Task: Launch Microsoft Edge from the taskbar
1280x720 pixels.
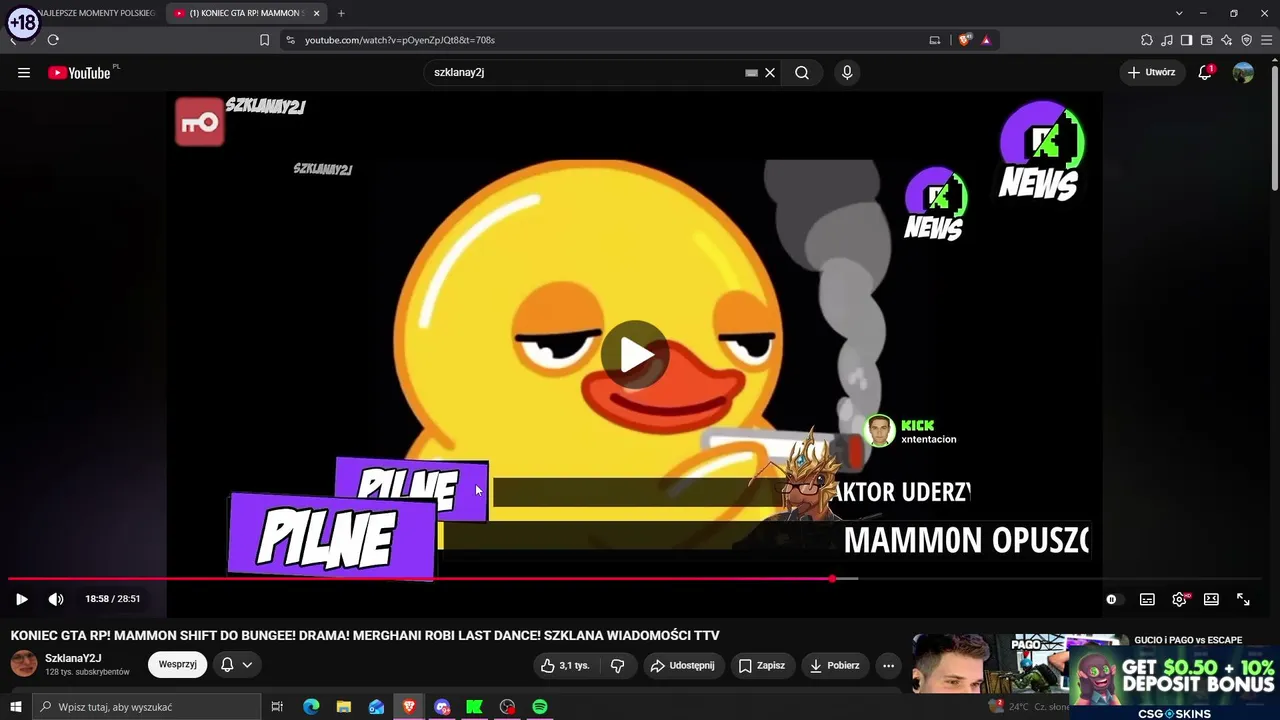Action: tap(311, 707)
